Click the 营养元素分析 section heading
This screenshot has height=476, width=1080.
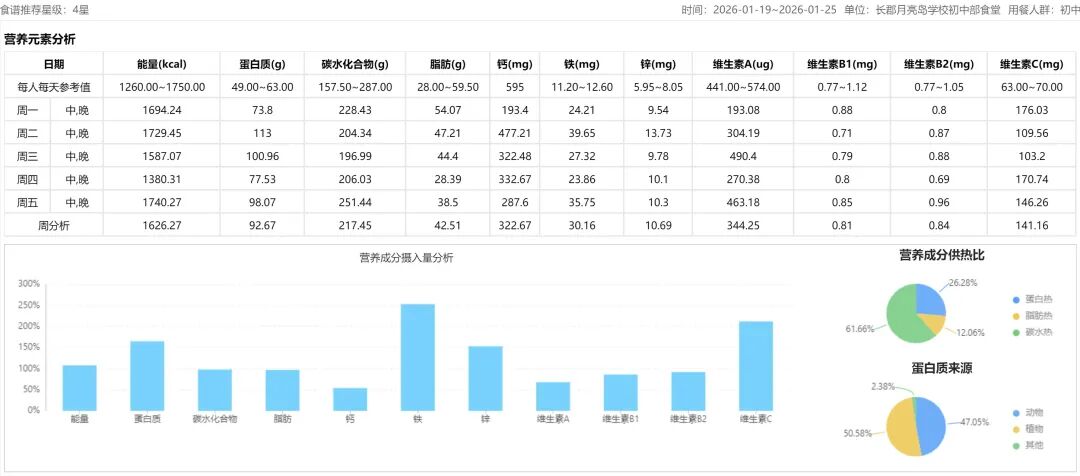[x=40, y=39]
